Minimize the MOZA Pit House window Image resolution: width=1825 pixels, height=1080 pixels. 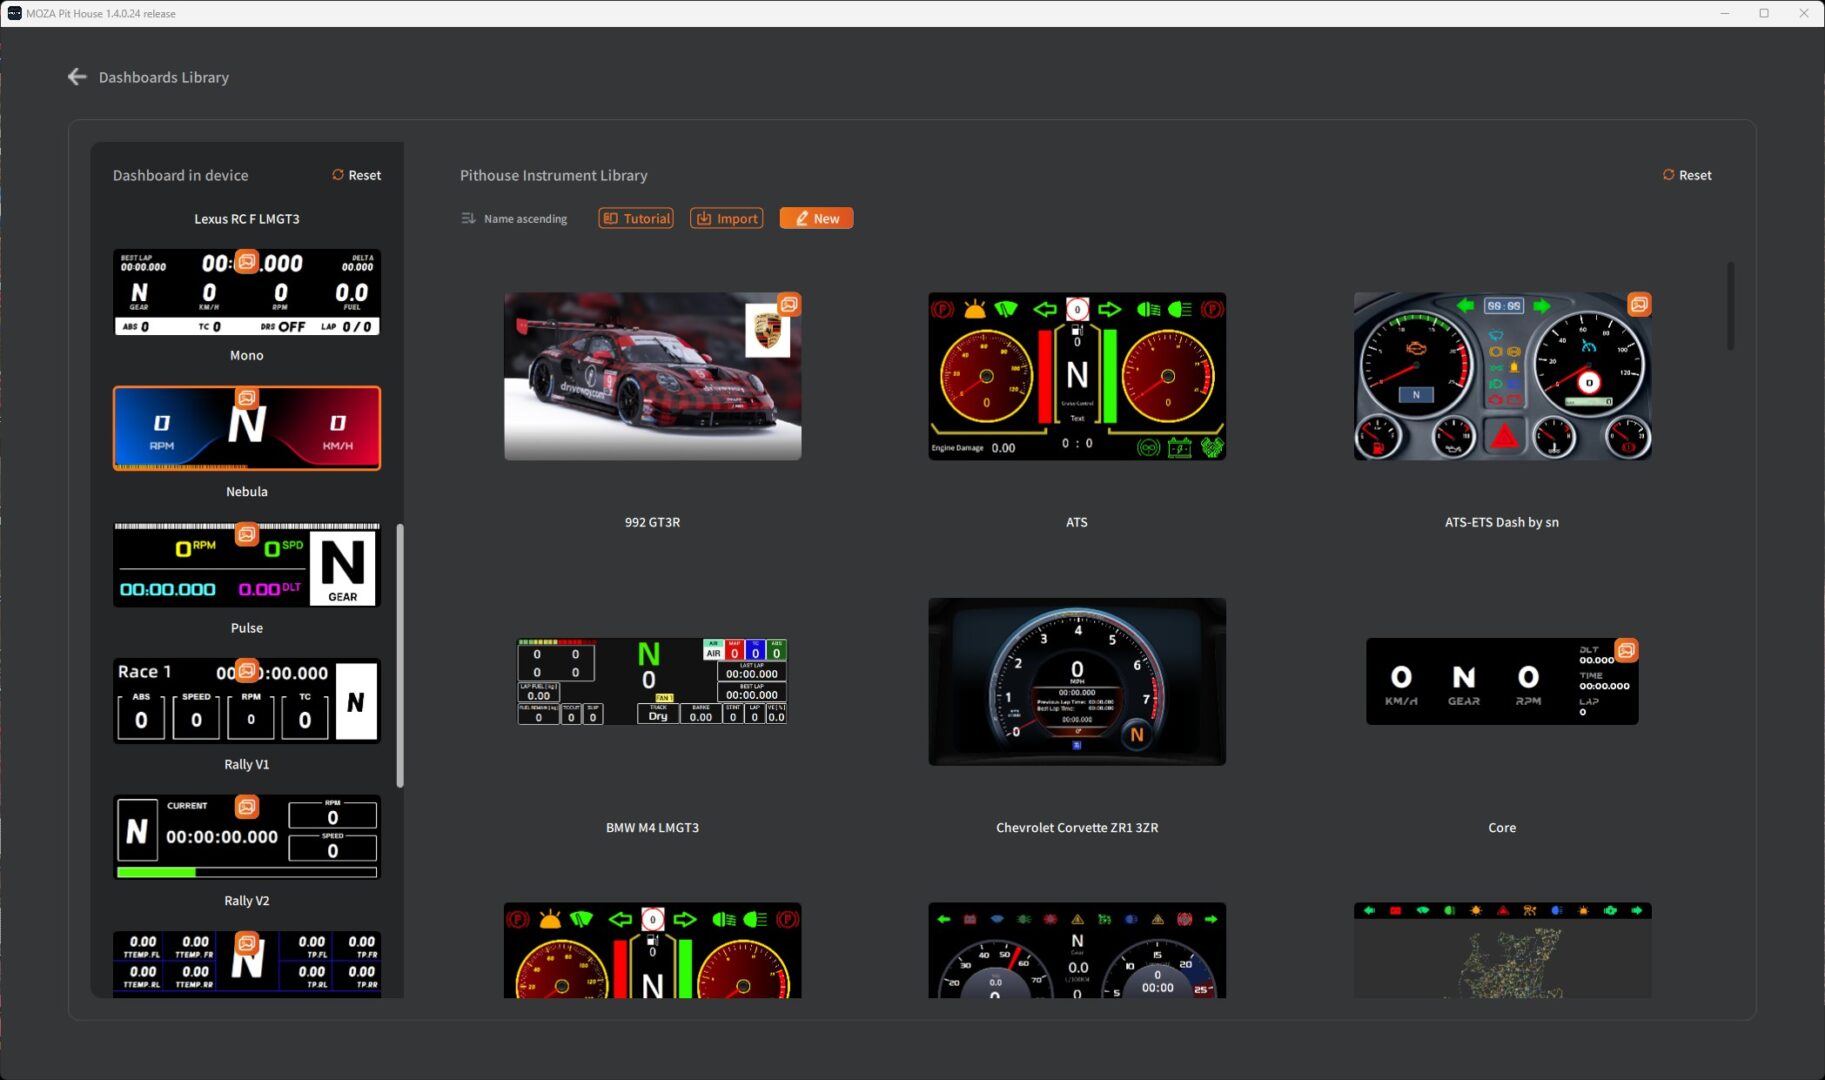(x=1725, y=13)
